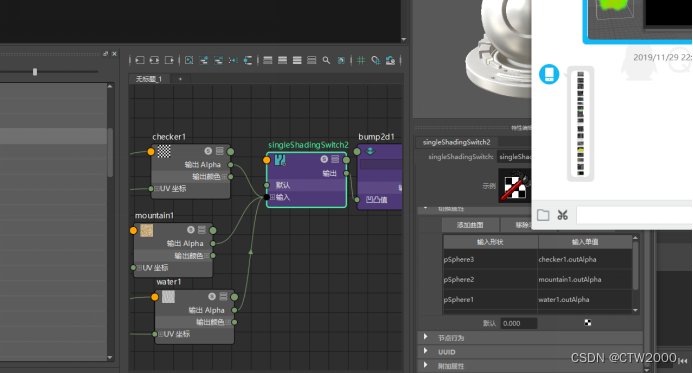693x373 pixels.
Task: Click the blue phone avatar in chat
Action: [x=549, y=74]
